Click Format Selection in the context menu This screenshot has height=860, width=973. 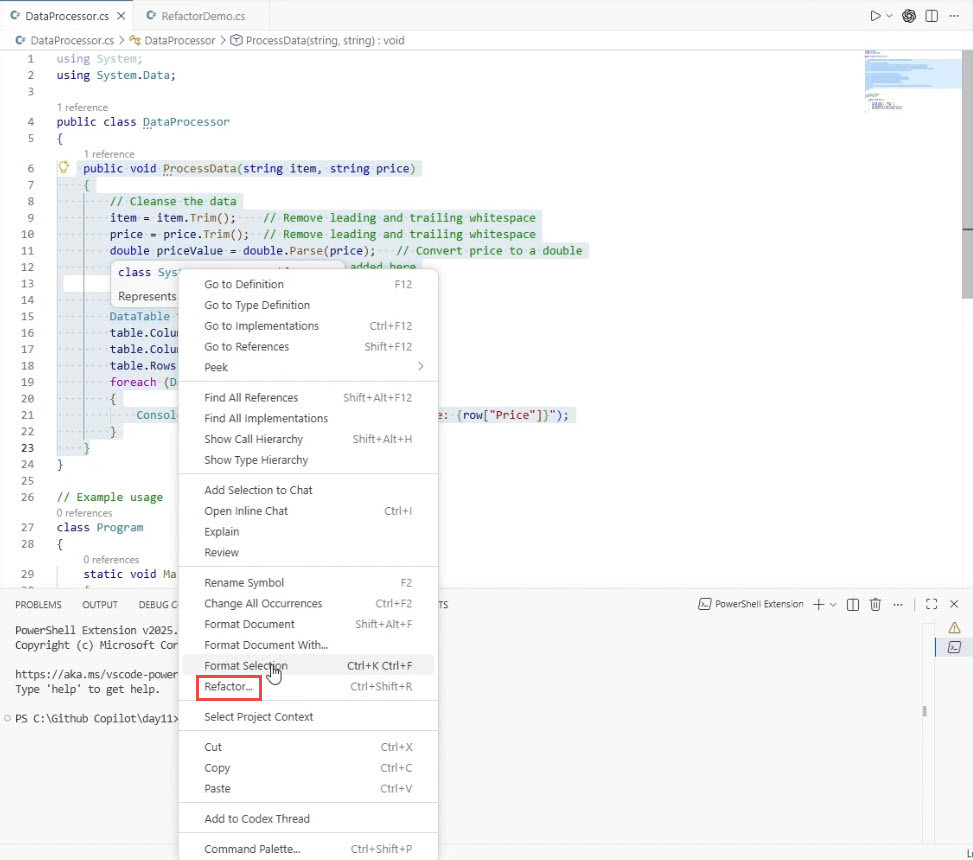pos(308,666)
